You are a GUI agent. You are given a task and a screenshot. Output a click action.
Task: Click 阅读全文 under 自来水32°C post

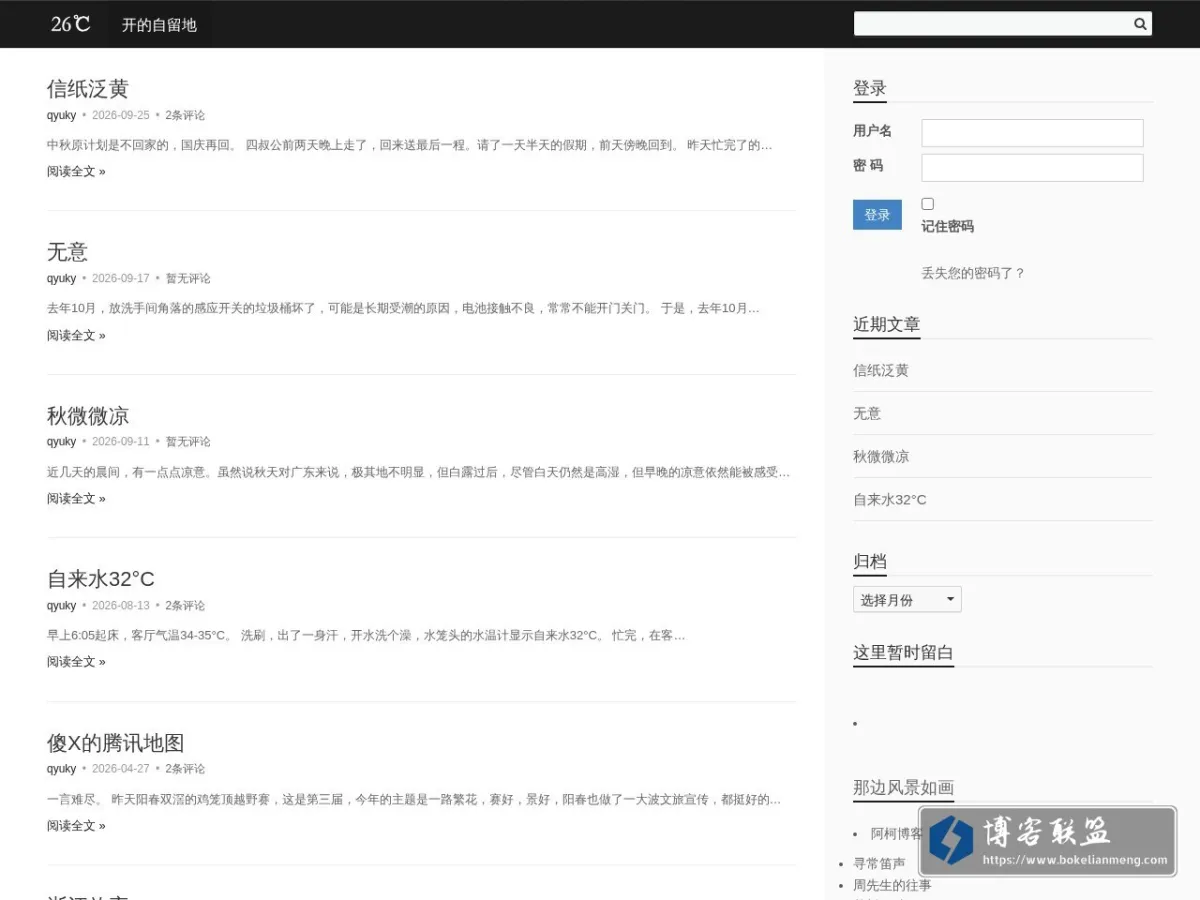[x=76, y=661]
